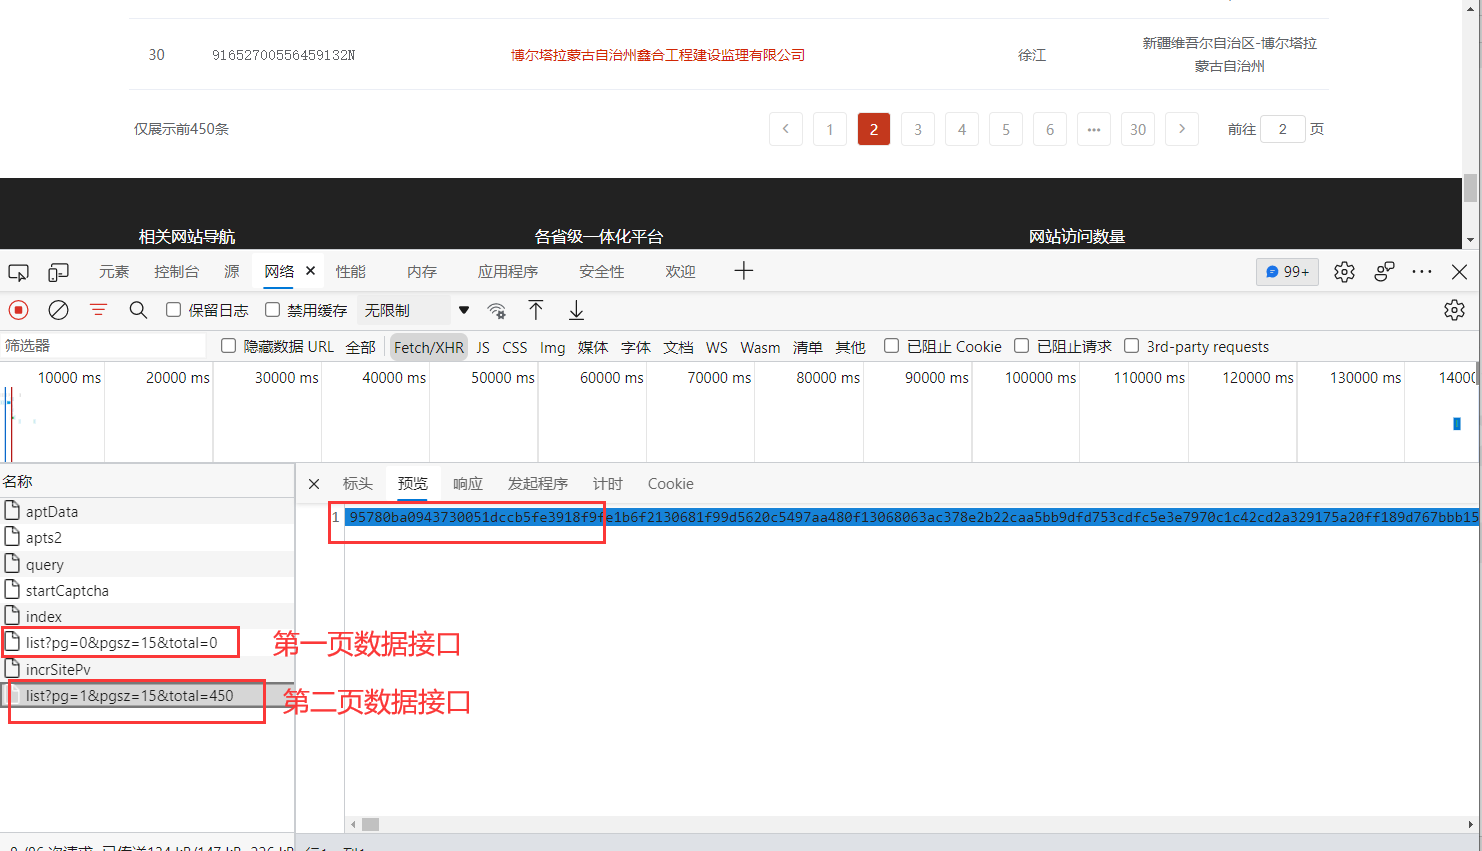The height and width of the screenshot is (851, 1482).
Task: Toggle the network filter funnel icon
Action: pyautogui.click(x=98, y=310)
